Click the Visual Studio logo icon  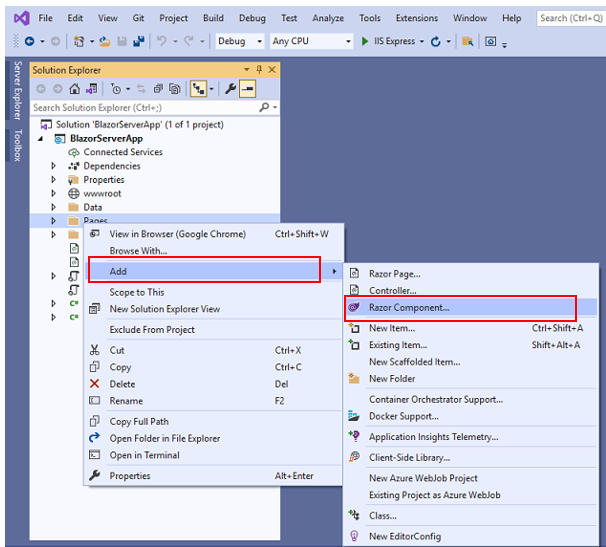click(x=22, y=18)
